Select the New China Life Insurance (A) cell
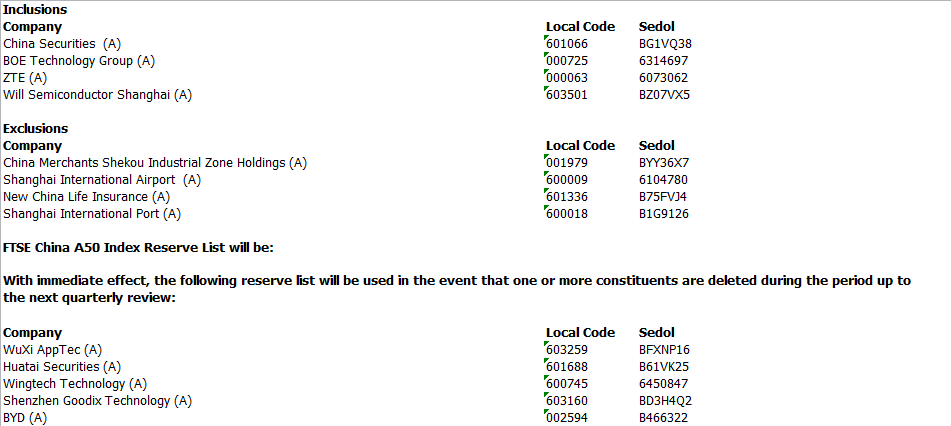Viewport: 951px width, 426px height. pyautogui.click(x=86, y=197)
